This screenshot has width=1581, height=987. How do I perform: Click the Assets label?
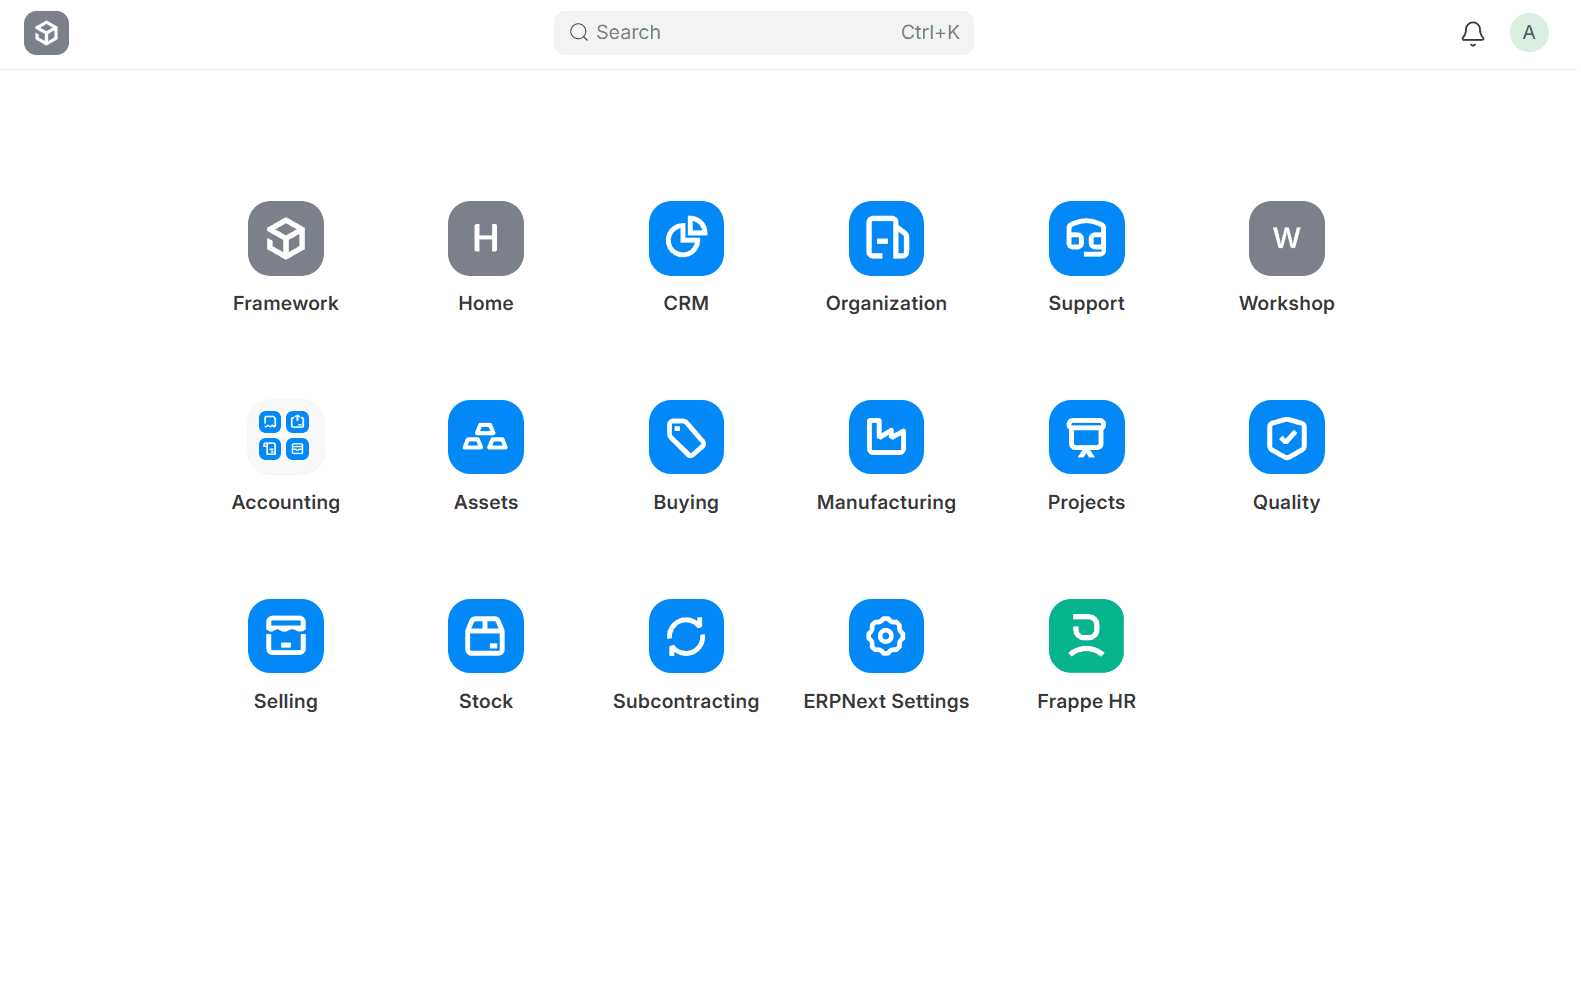click(x=486, y=502)
